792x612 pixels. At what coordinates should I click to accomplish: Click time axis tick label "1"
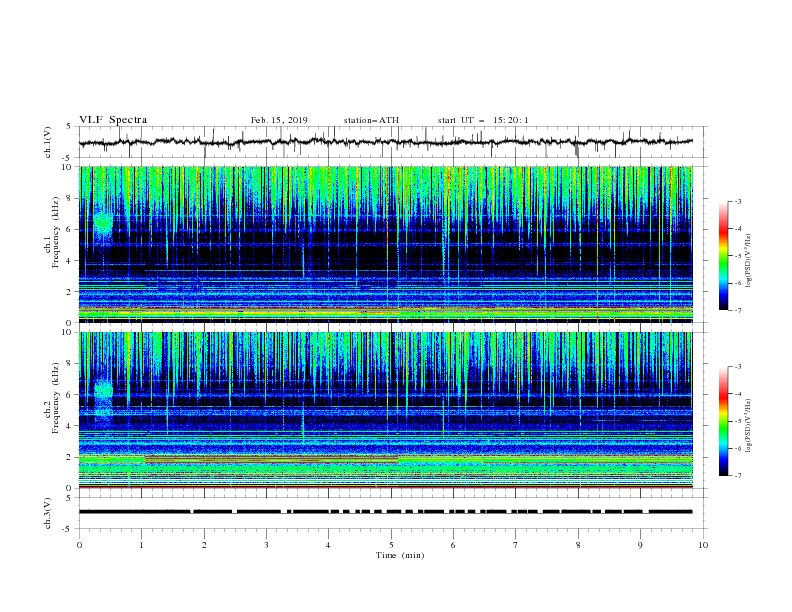(141, 545)
